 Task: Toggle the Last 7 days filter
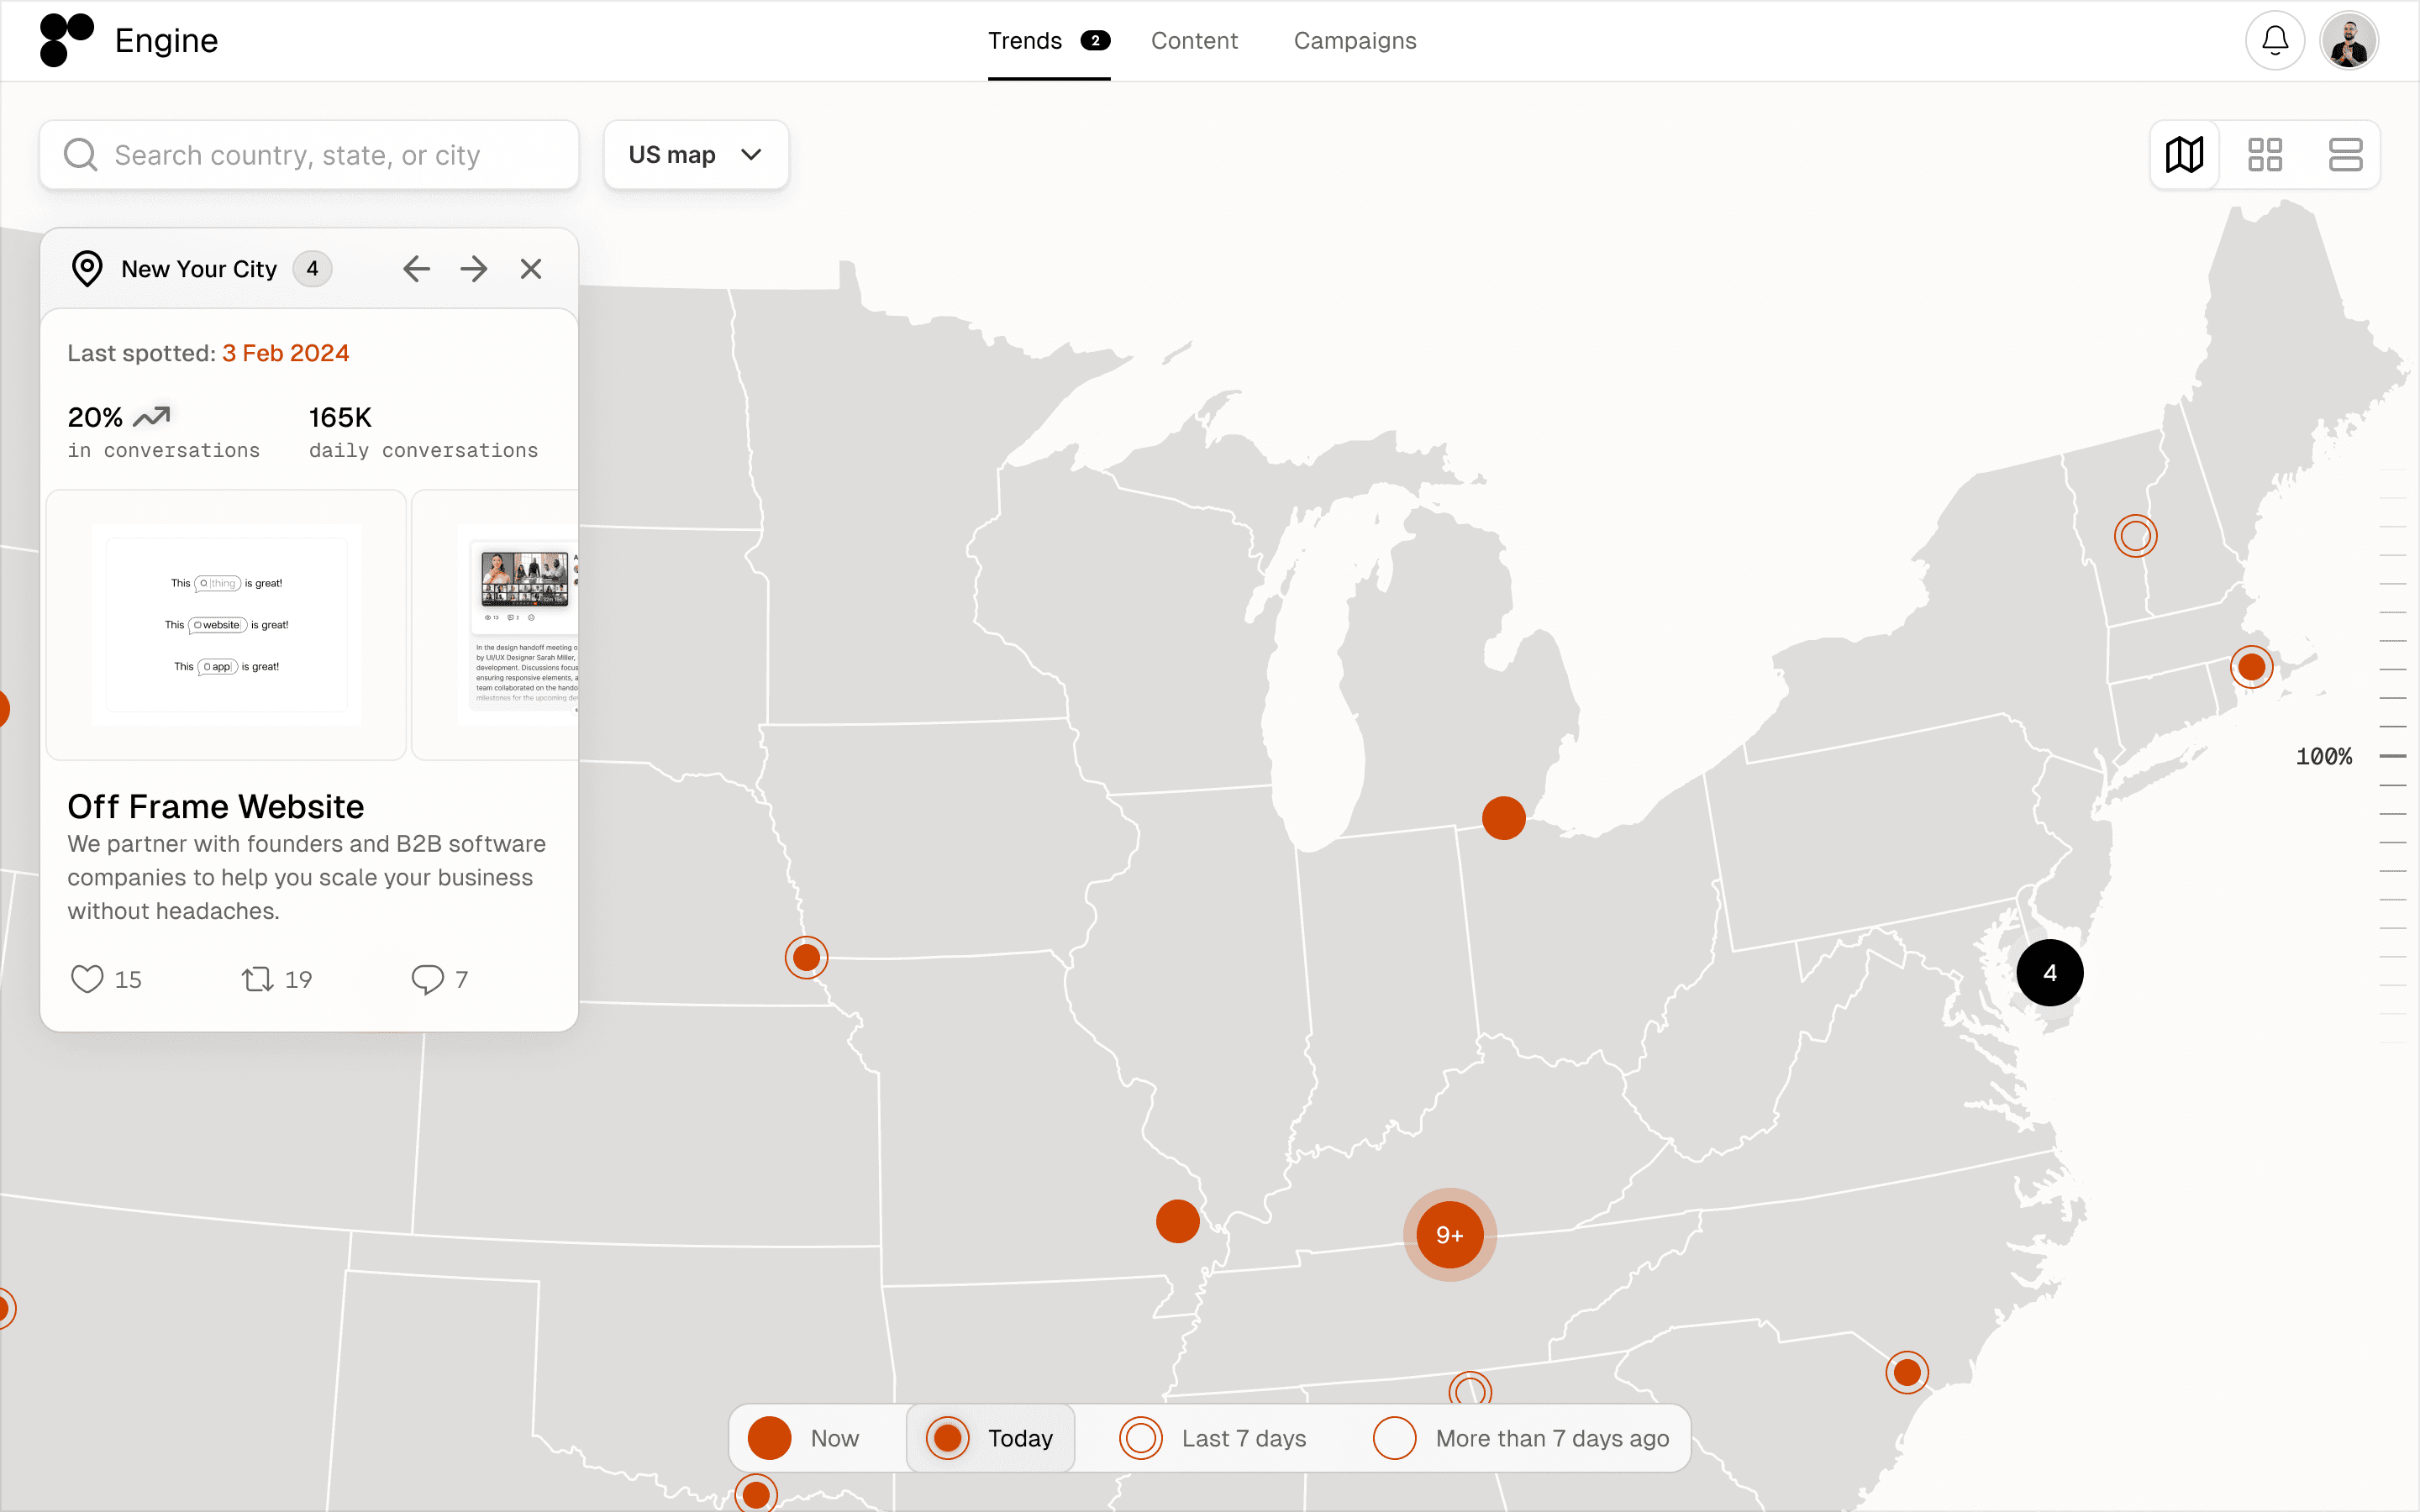point(1213,1438)
